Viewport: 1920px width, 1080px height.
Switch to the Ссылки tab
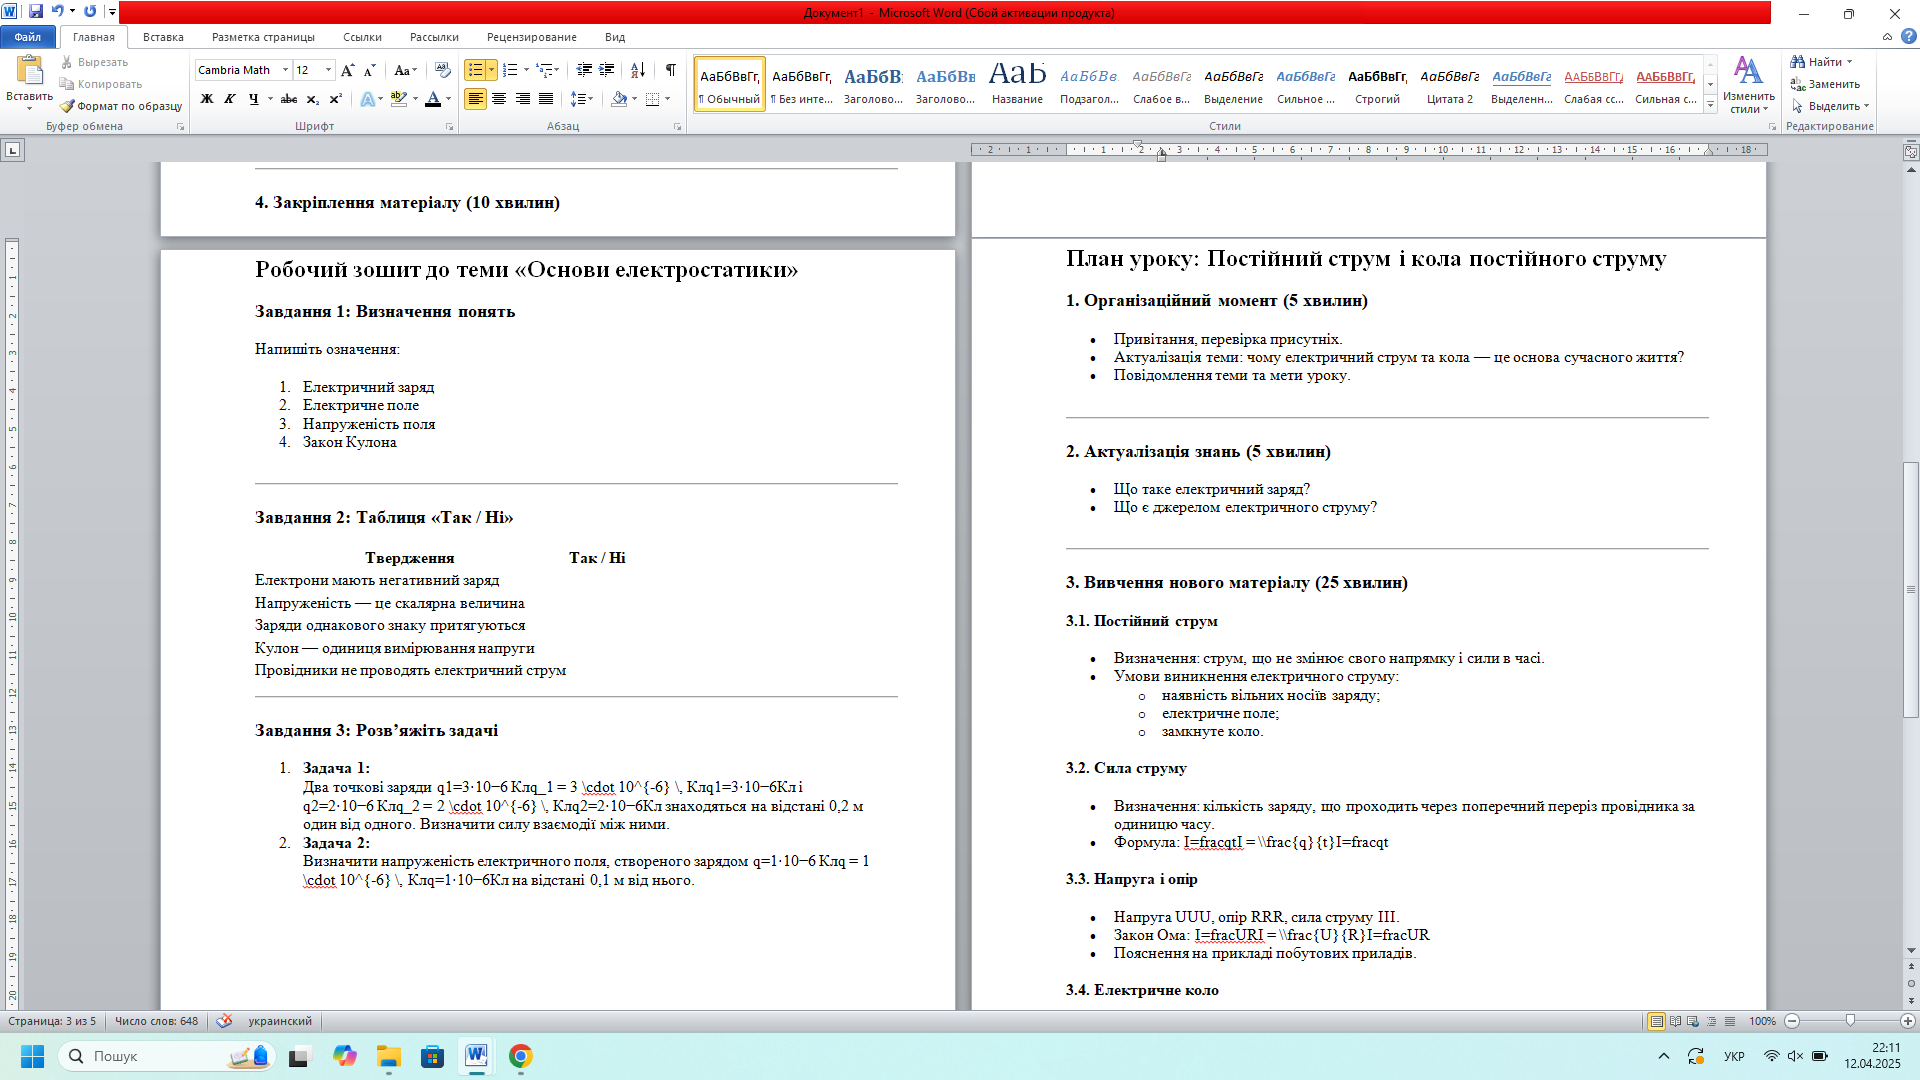[362, 37]
